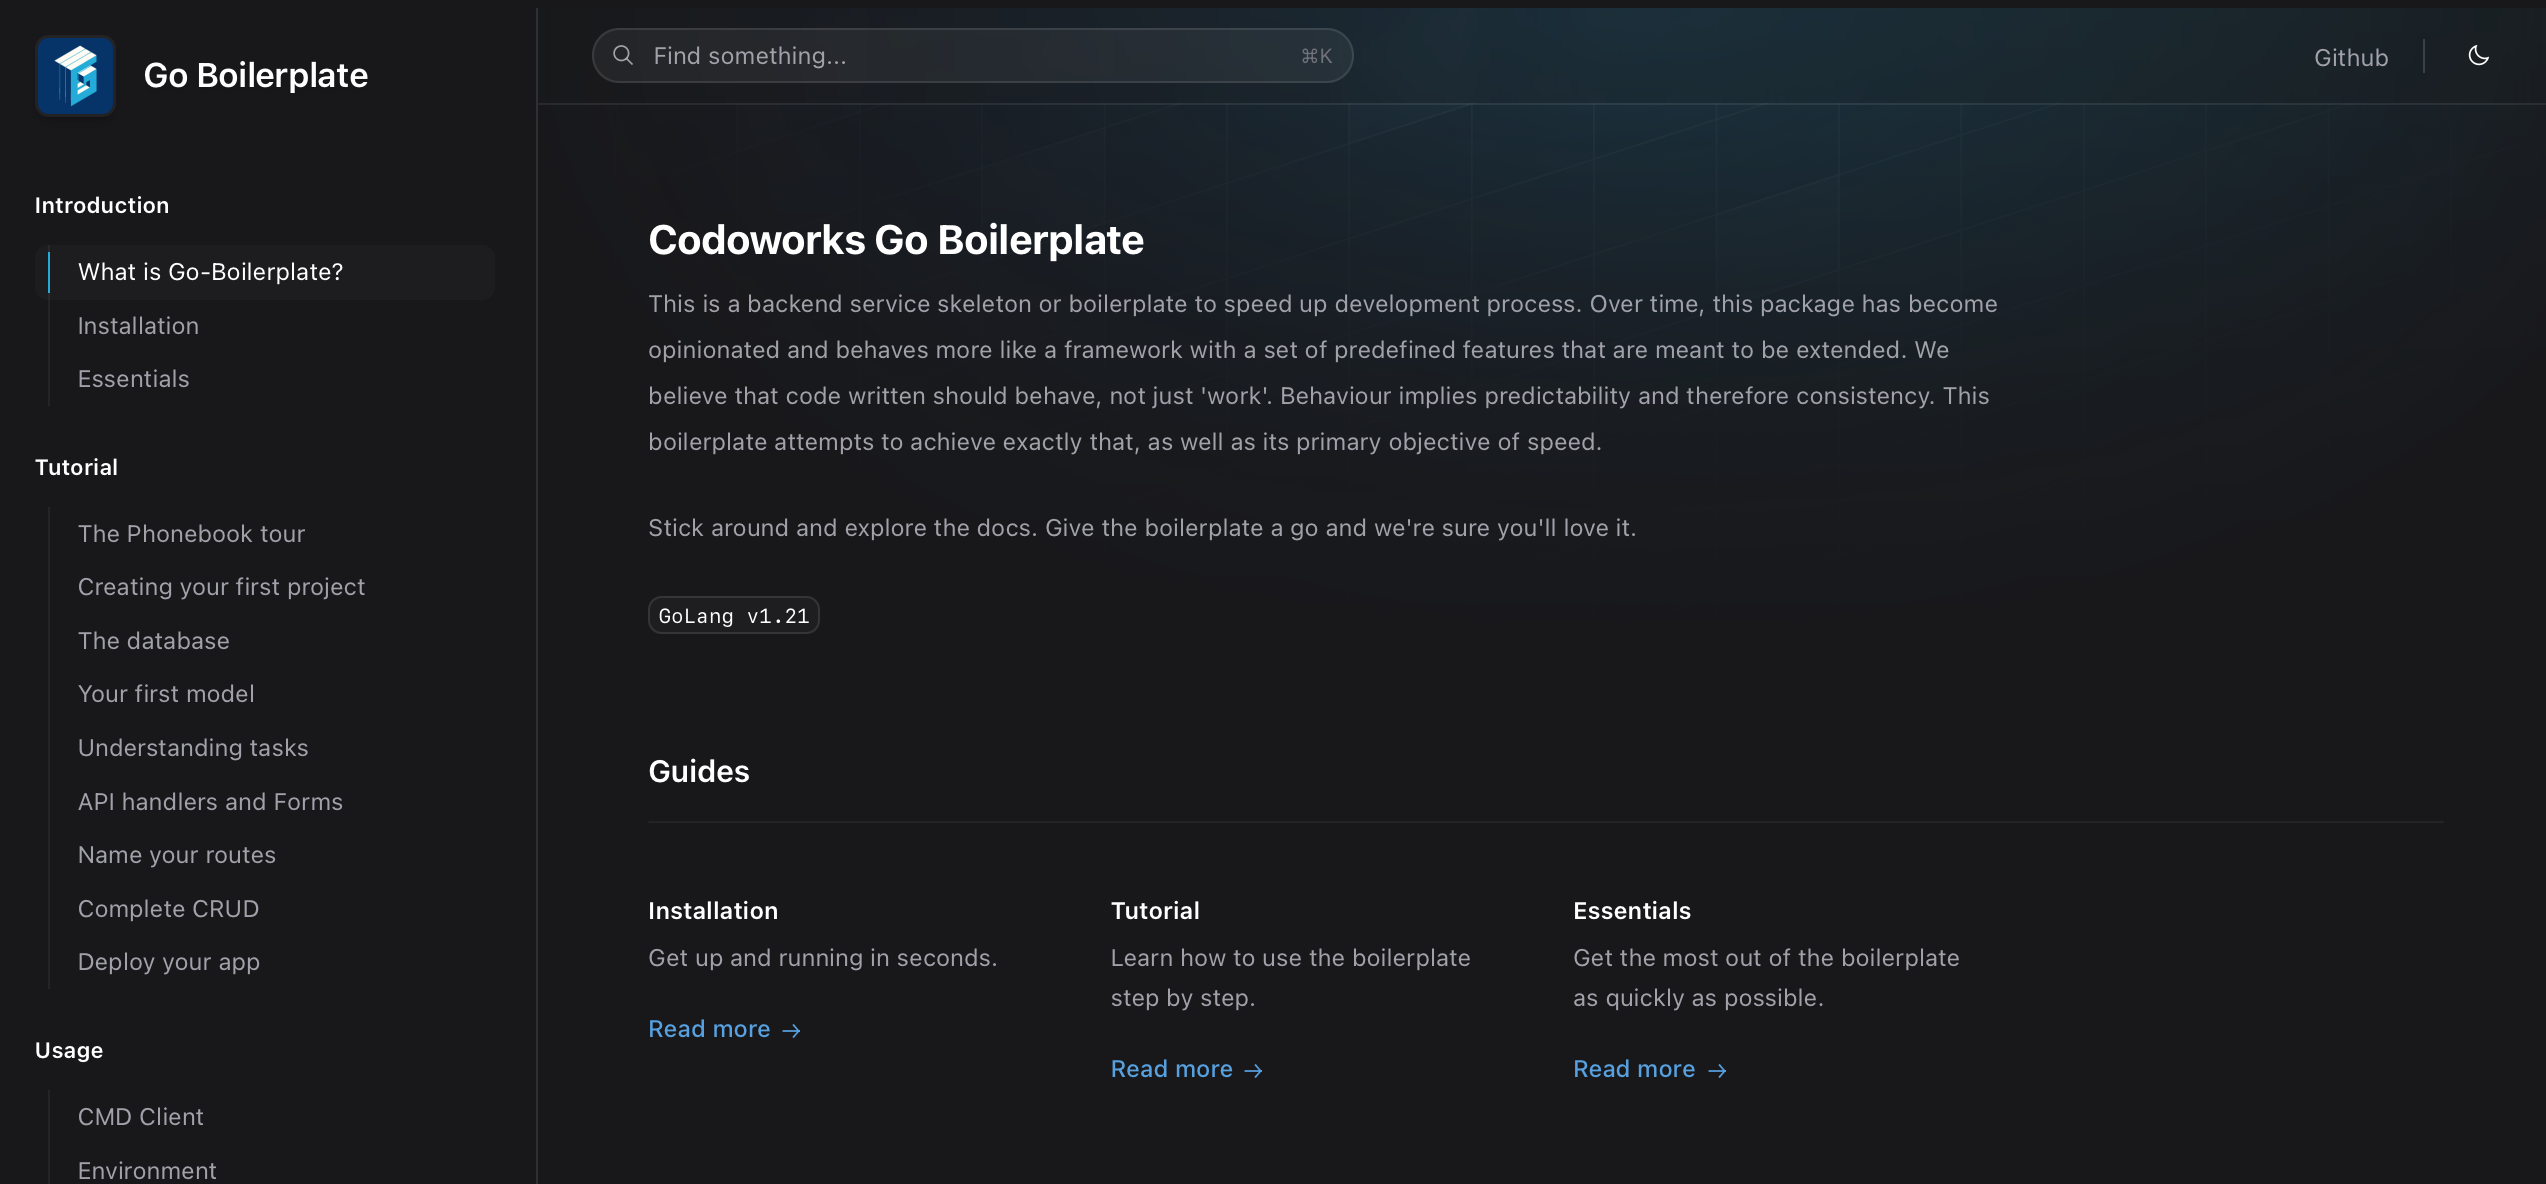The width and height of the screenshot is (2546, 1184).
Task: Click the Go Boilerplate title text
Action: [x=255, y=76]
